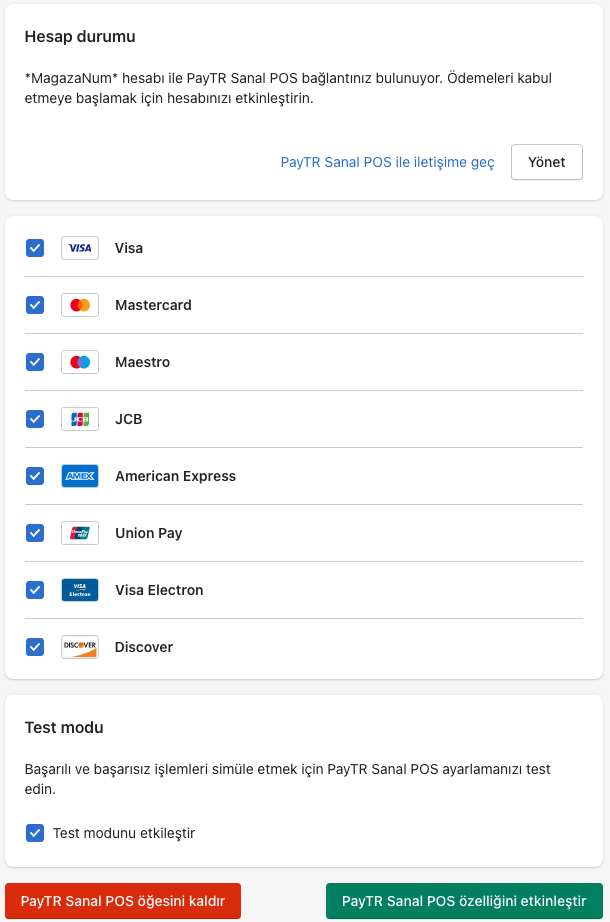Click green 'PayTR Sanal POS özelliğini etkinleştir' button
This screenshot has width=610, height=922.
[464, 901]
